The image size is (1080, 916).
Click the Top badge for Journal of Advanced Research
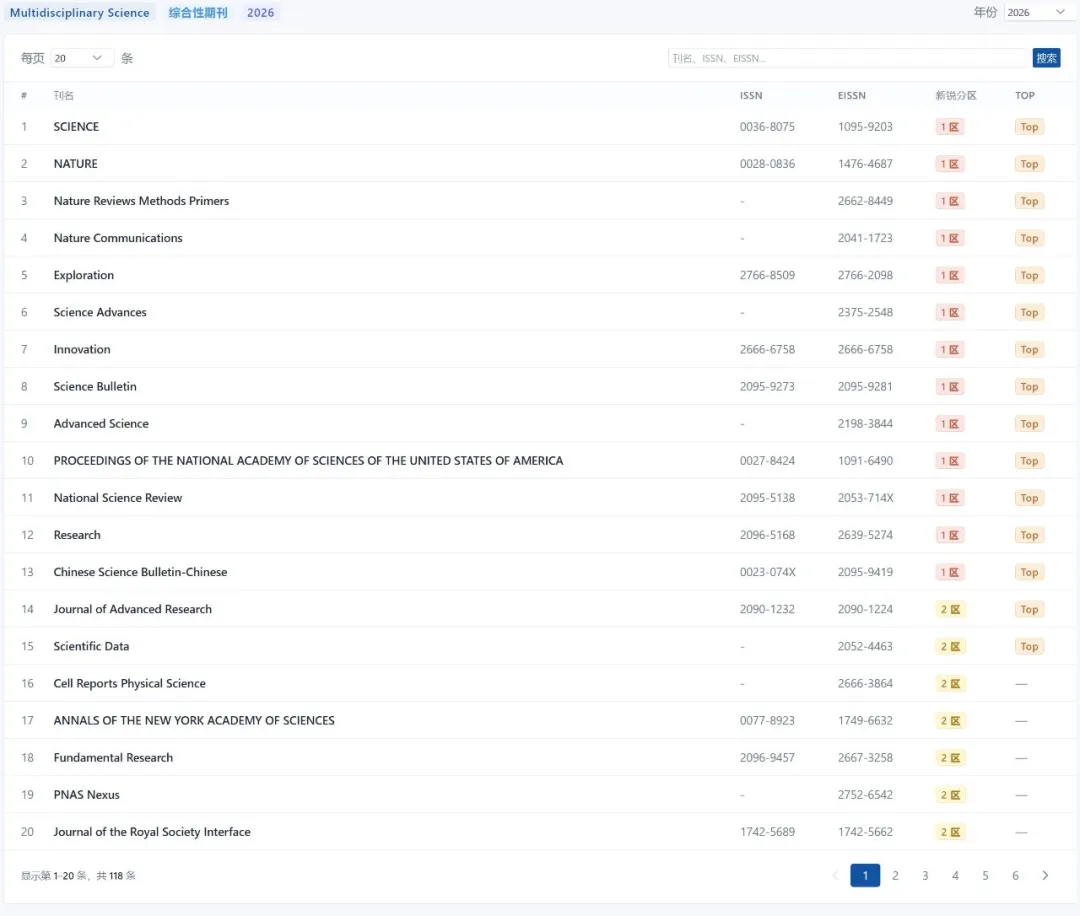(1029, 610)
